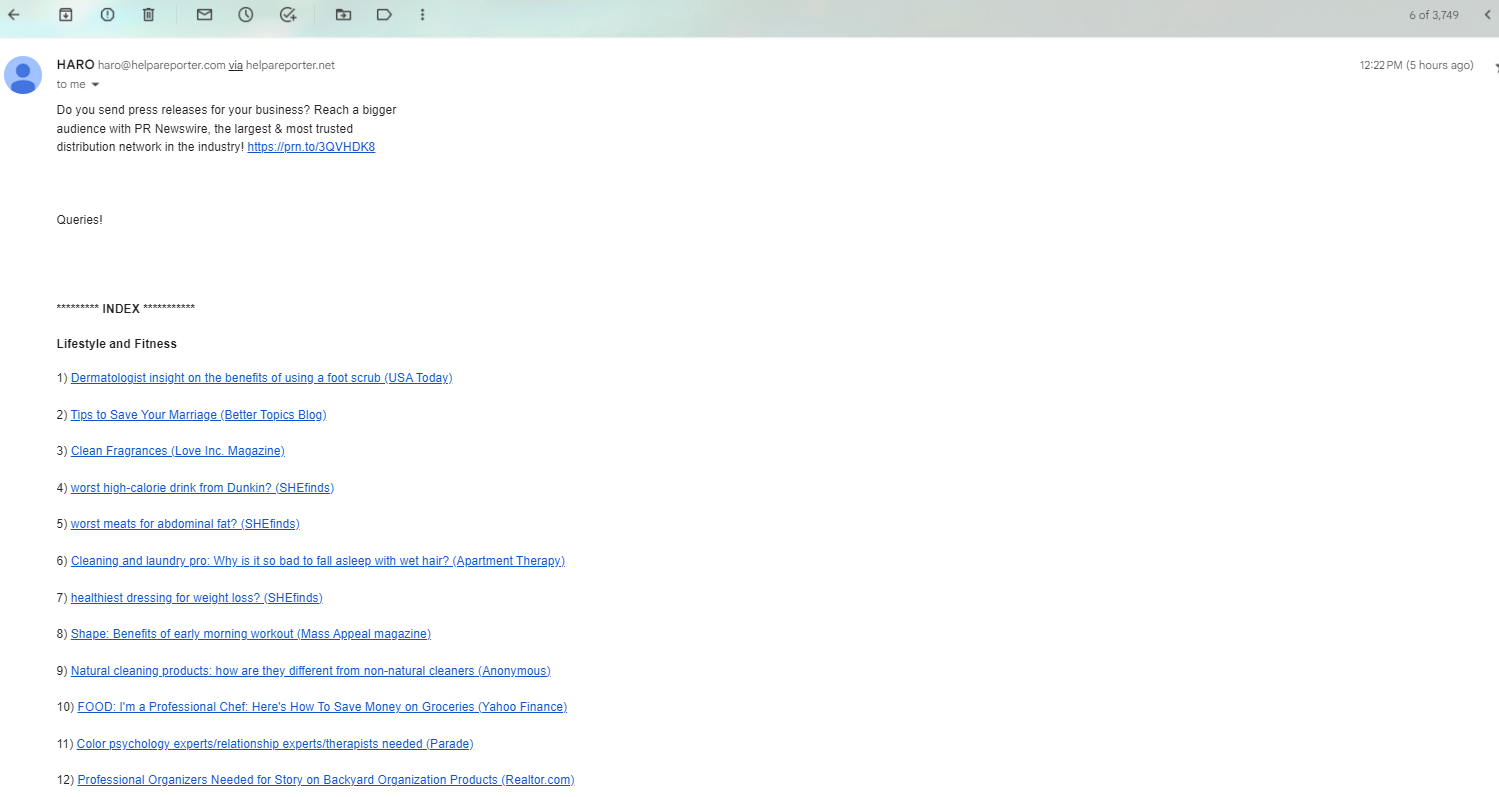This screenshot has width=1499, height=797.
Task: Open Tips to Save Your Marriage link
Action: pyautogui.click(x=199, y=415)
